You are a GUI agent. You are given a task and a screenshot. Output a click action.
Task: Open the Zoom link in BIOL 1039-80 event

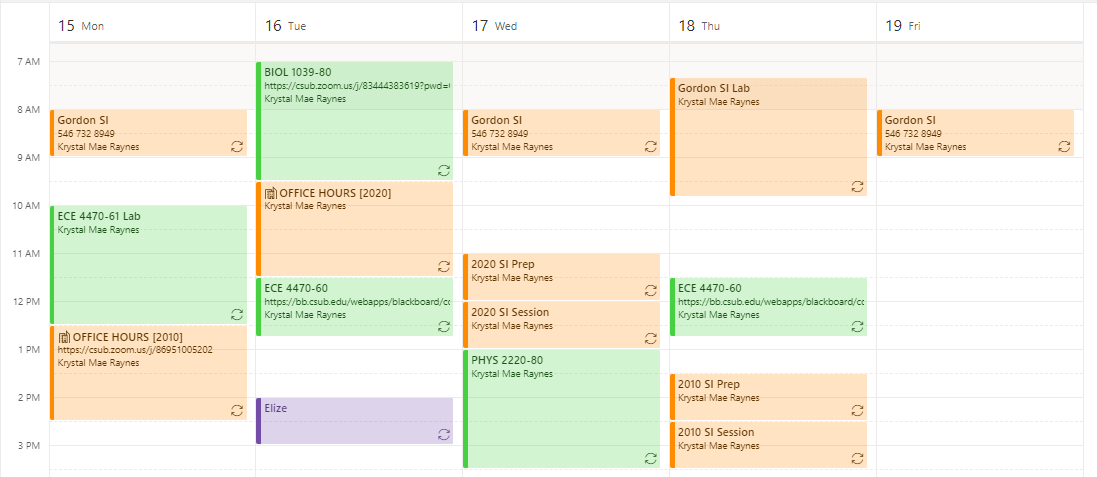pyautogui.click(x=357, y=86)
